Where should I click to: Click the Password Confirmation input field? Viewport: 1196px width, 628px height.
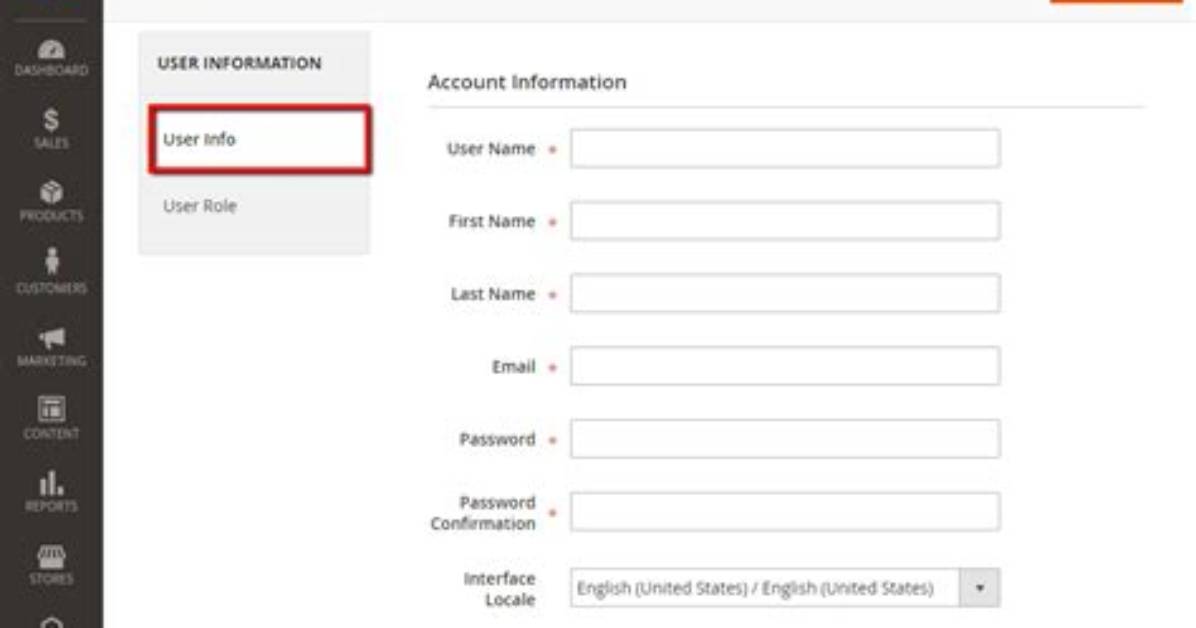[785, 512]
